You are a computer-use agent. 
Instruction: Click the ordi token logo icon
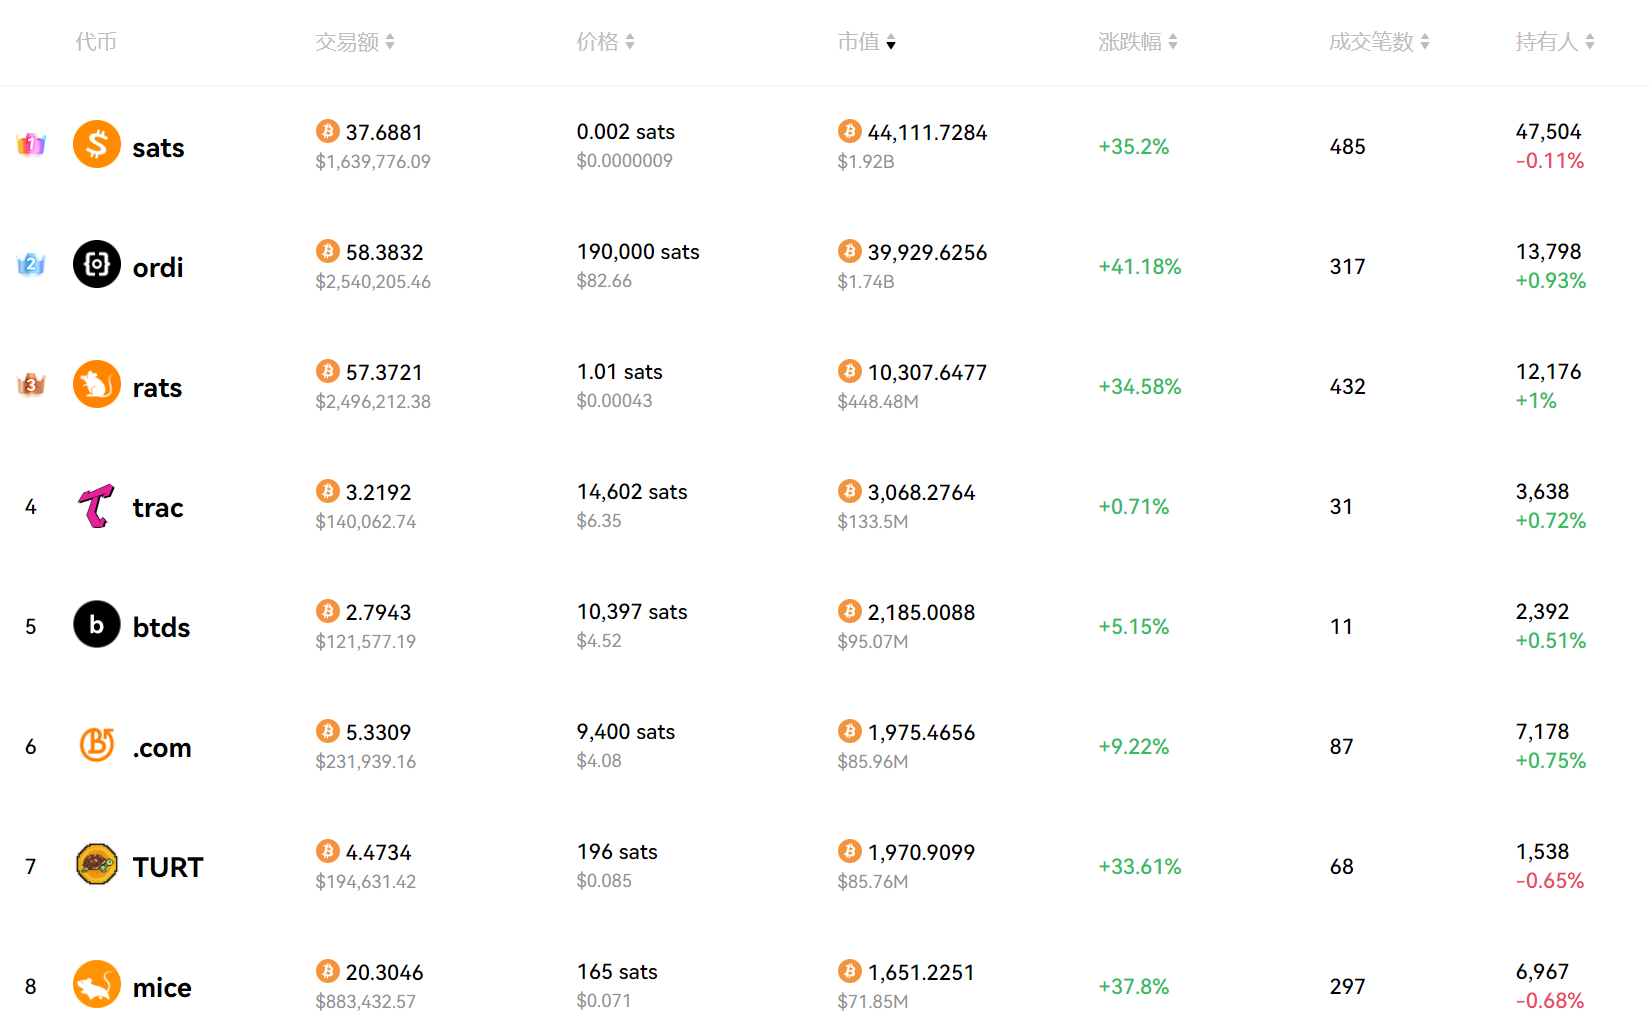[97, 265]
